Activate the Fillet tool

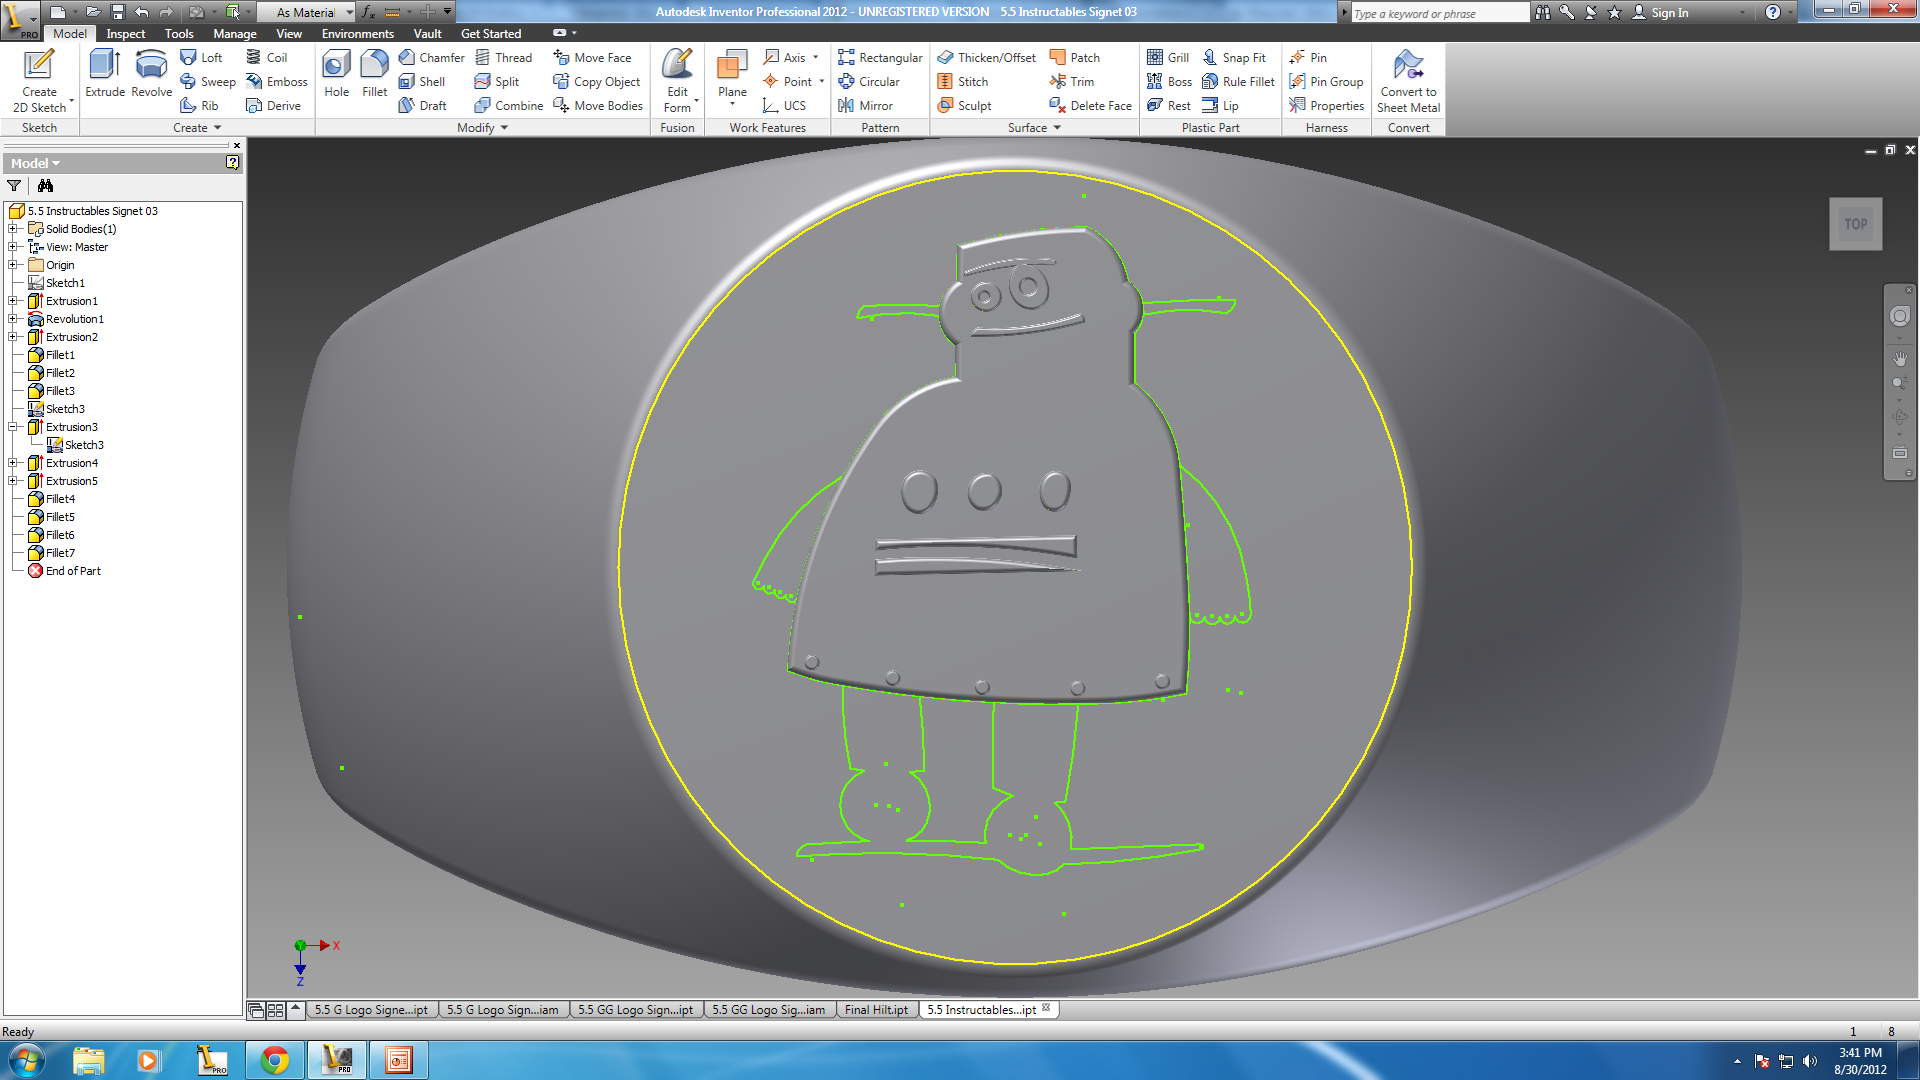374,73
